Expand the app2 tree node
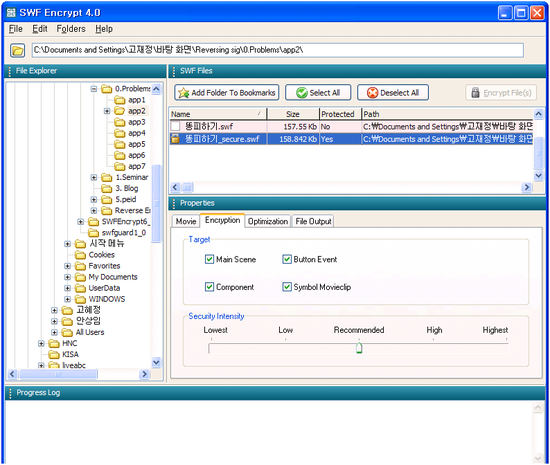The image size is (550, 465). (x=107, y=111)
